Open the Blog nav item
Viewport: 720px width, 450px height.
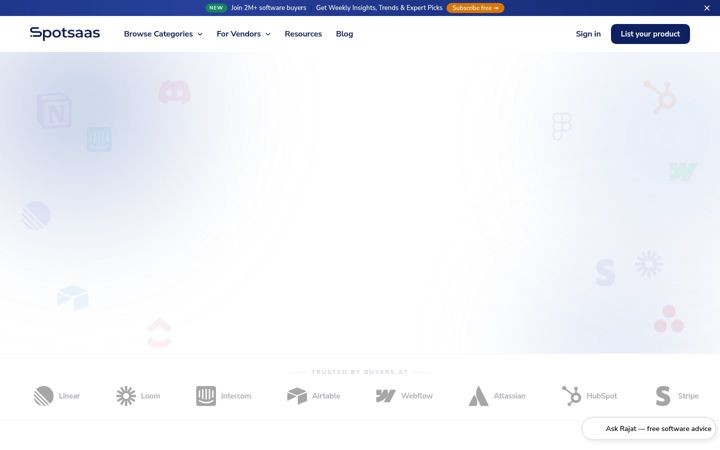(x=344, y=34)
